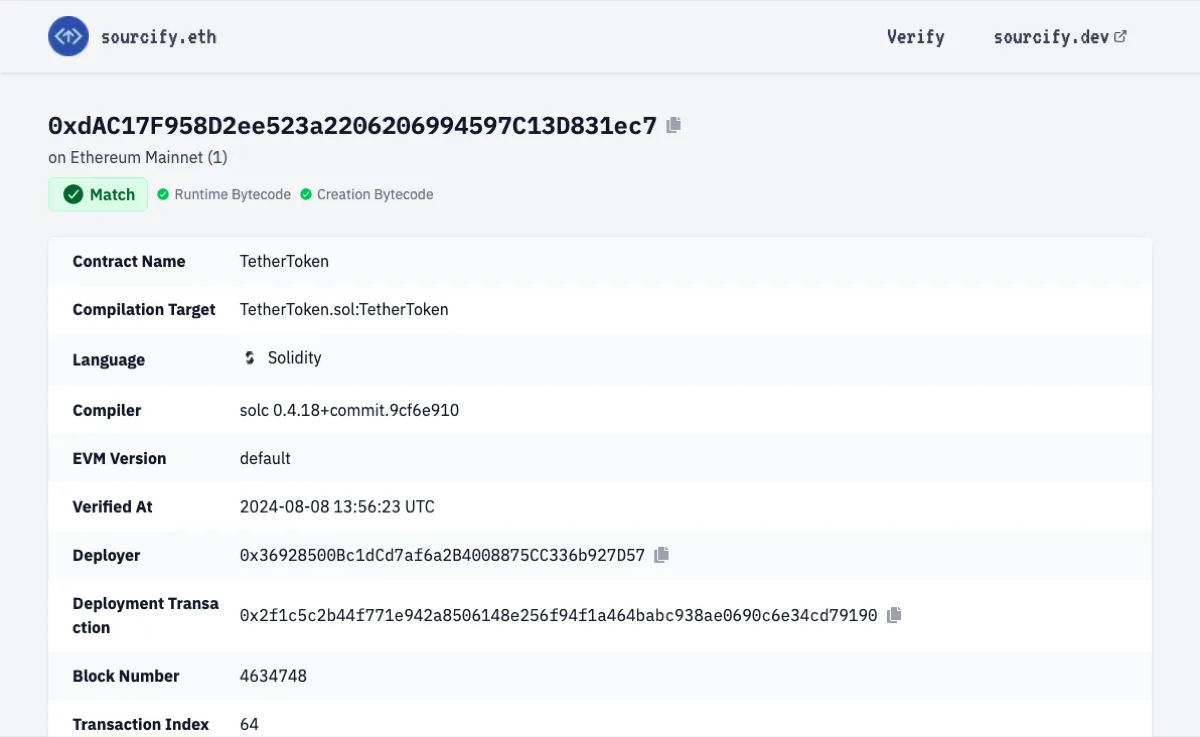Open the sourcify.dev external link

coord(1060,37)
